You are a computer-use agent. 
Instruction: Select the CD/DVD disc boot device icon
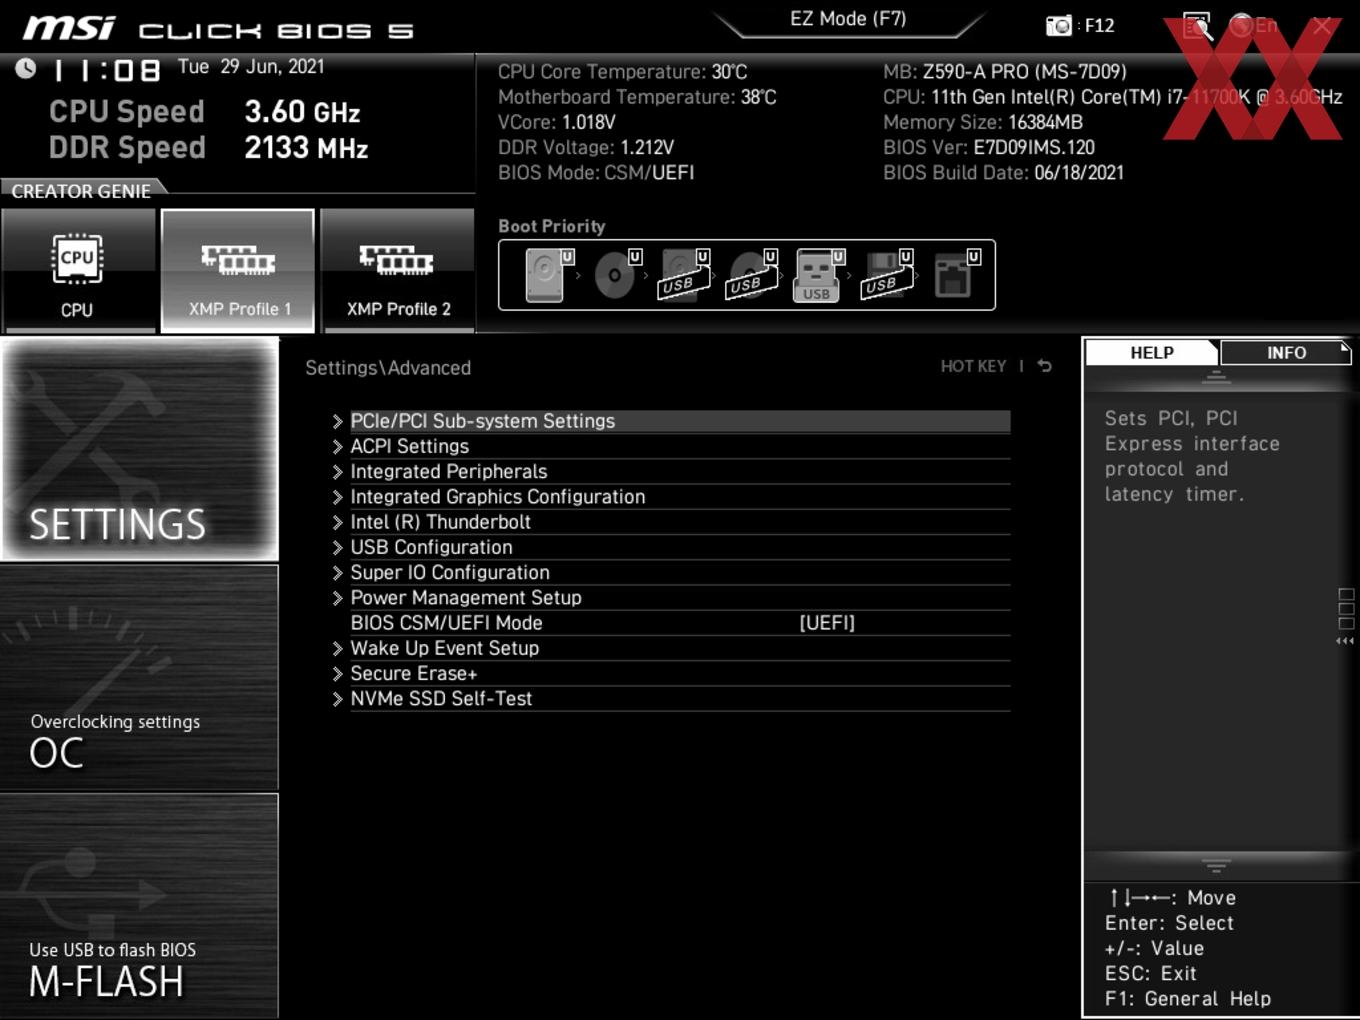click(616, 275)
